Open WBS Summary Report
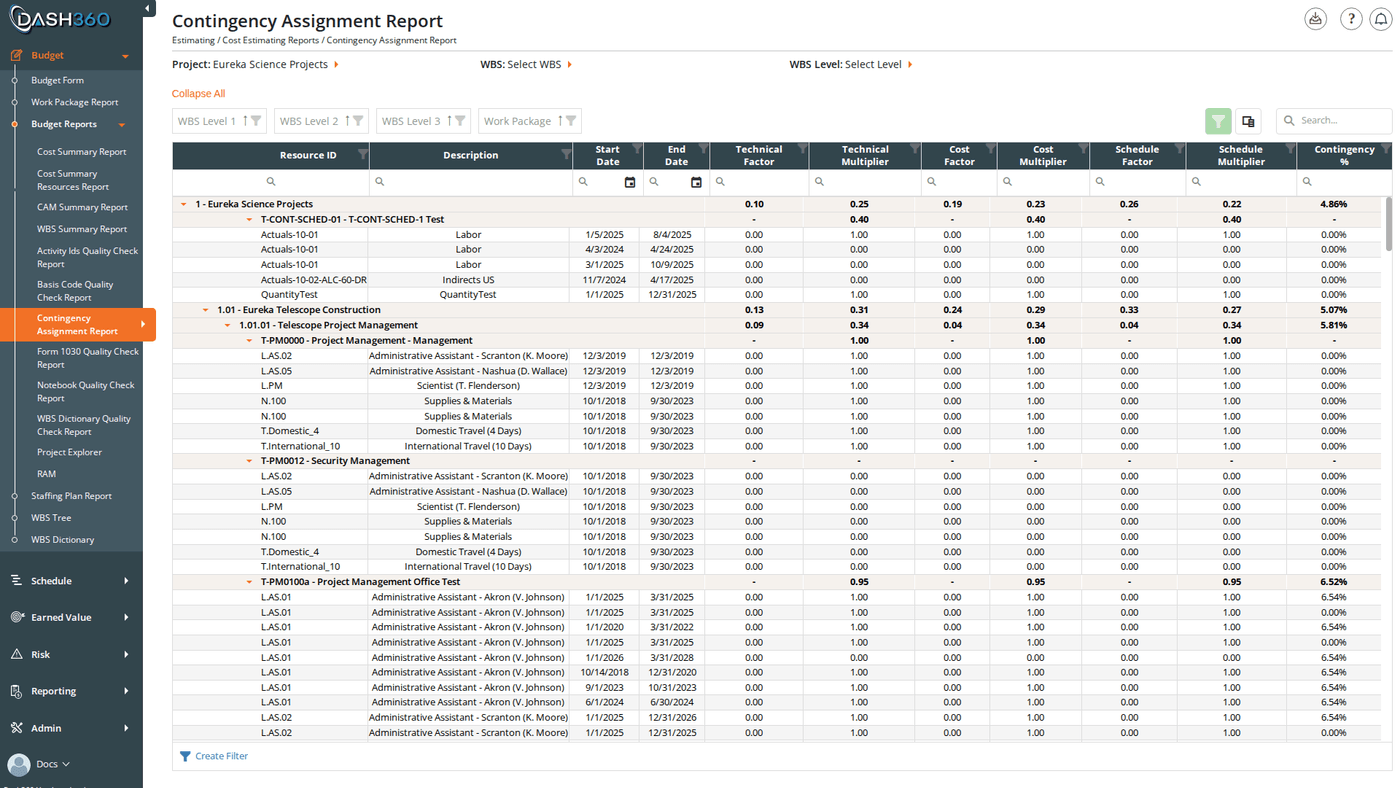Image resolution: width=1400 pixels, height=788 pixels. click(82, 229)
